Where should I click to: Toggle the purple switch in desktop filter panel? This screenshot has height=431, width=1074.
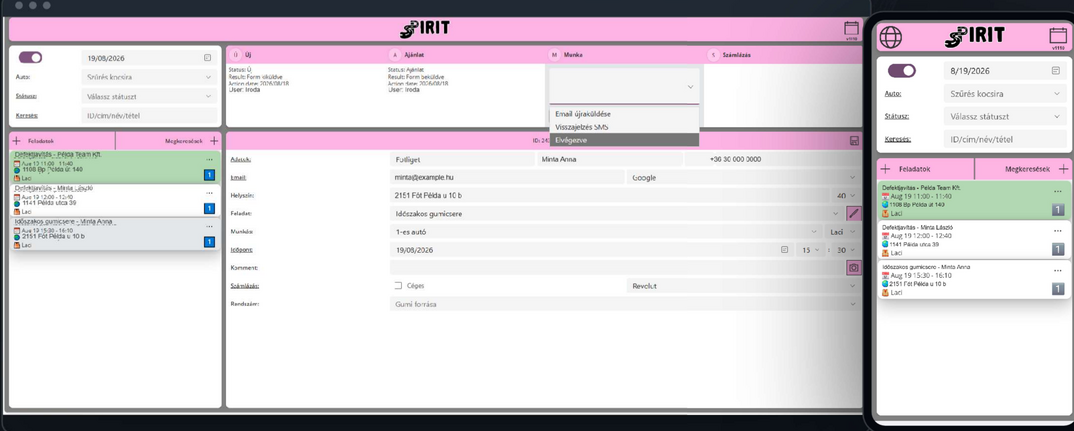[30, 58]
